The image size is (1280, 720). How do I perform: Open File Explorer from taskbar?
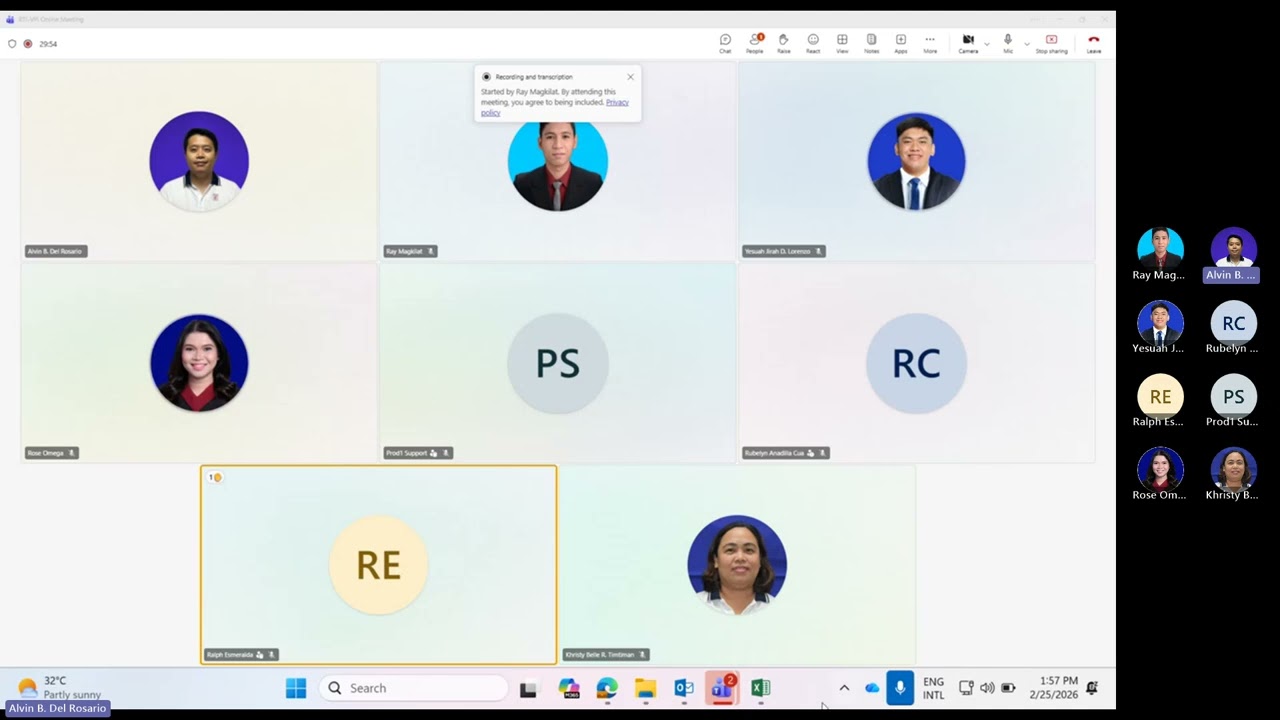tap(645, 688)
